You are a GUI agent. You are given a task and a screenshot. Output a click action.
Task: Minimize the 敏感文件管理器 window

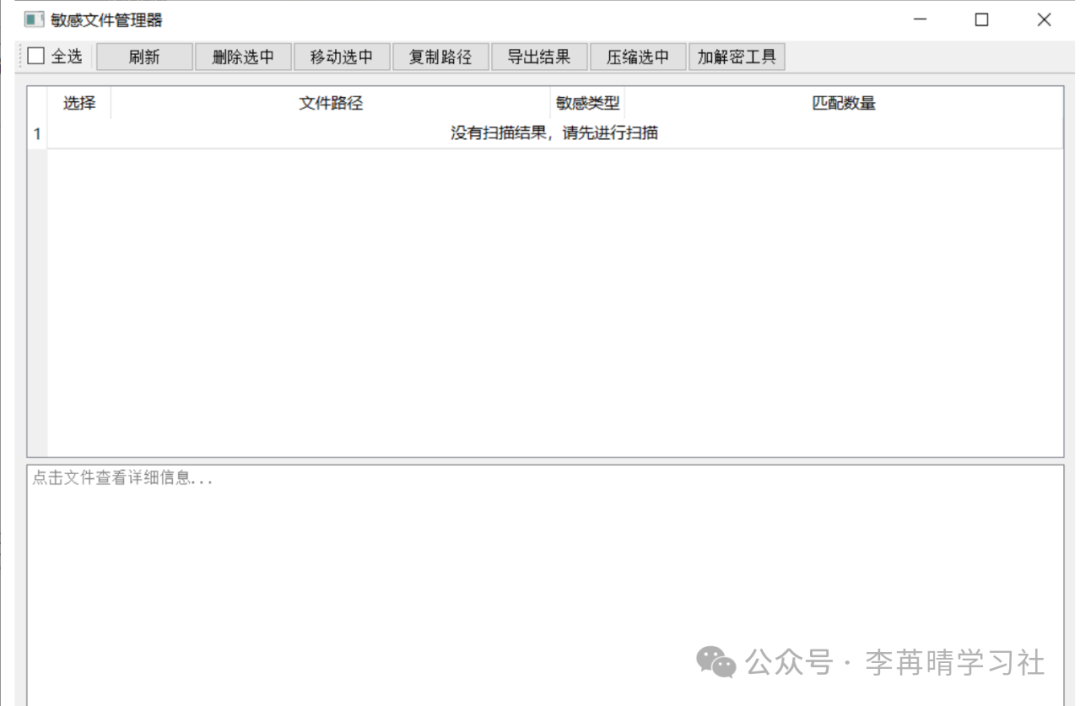tap(919, 20)
